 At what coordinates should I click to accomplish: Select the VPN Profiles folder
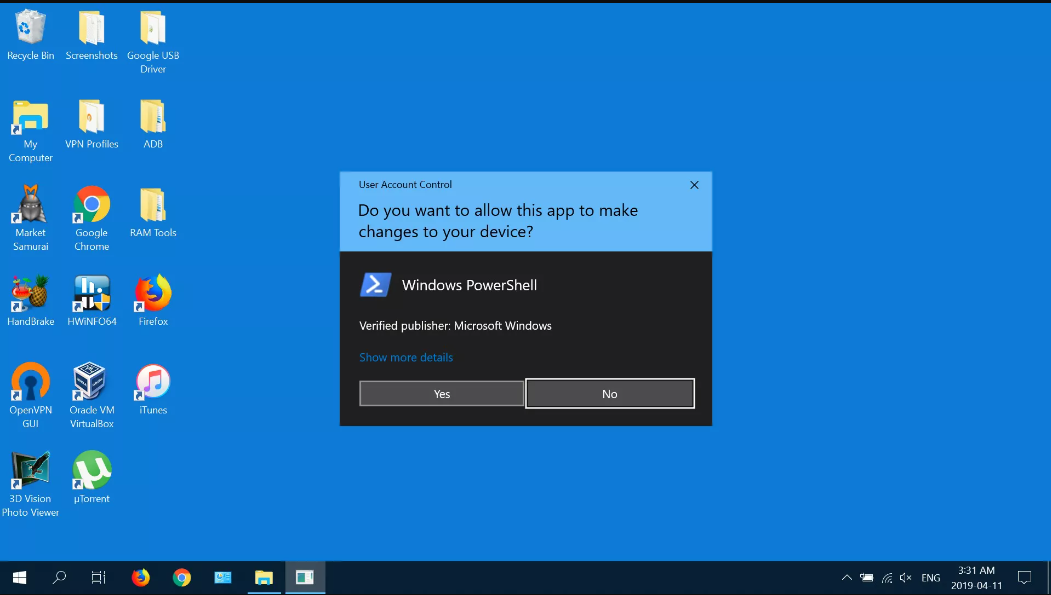click(x=91, y=125)
